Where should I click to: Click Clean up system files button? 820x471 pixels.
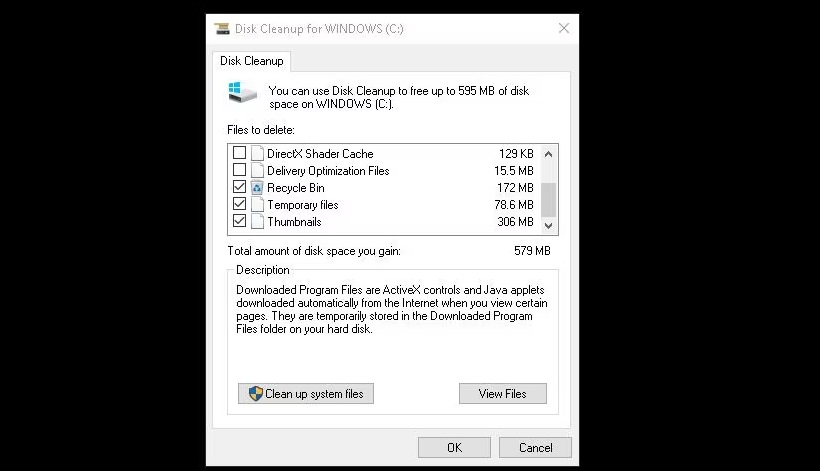pyautogui.click(x=306, y=394)
